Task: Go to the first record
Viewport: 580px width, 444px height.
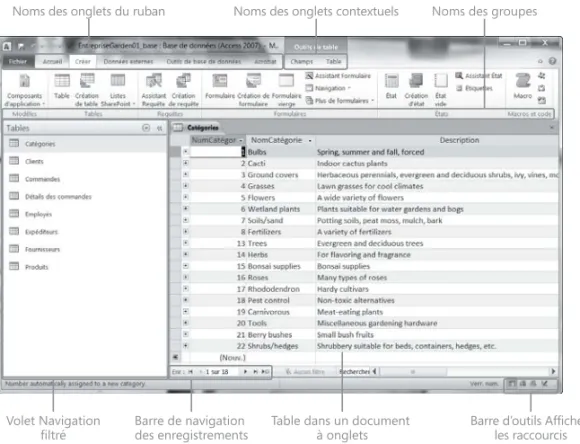Action: tap(190, 372)
